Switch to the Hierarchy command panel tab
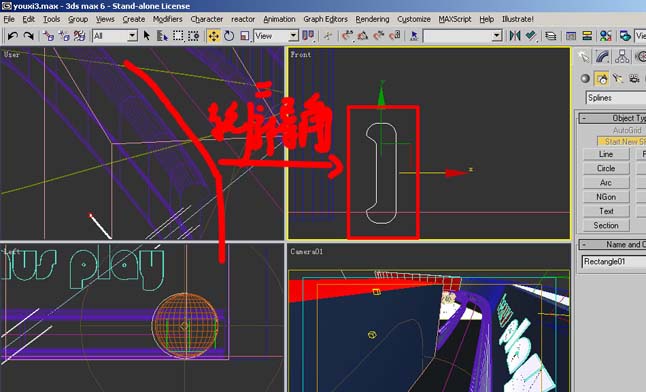646x392 pixels. (x=622, y=56)
